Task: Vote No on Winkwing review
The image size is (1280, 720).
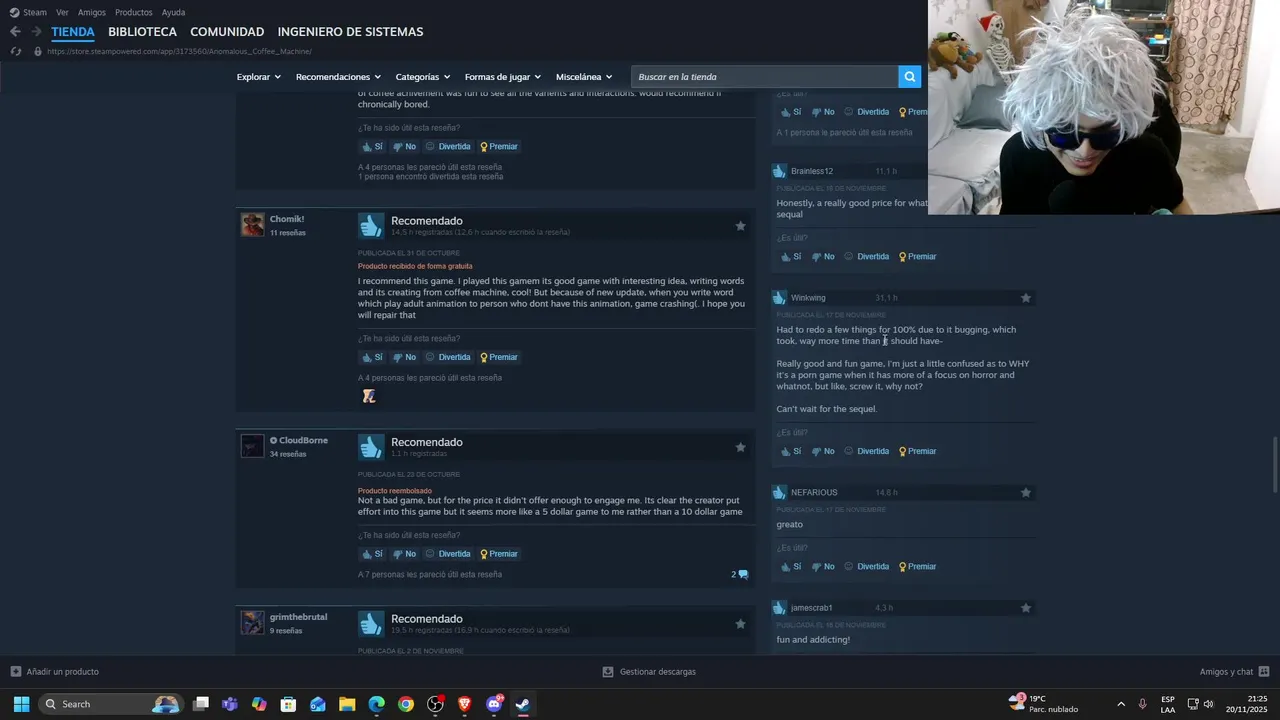Action: (823, 451)
